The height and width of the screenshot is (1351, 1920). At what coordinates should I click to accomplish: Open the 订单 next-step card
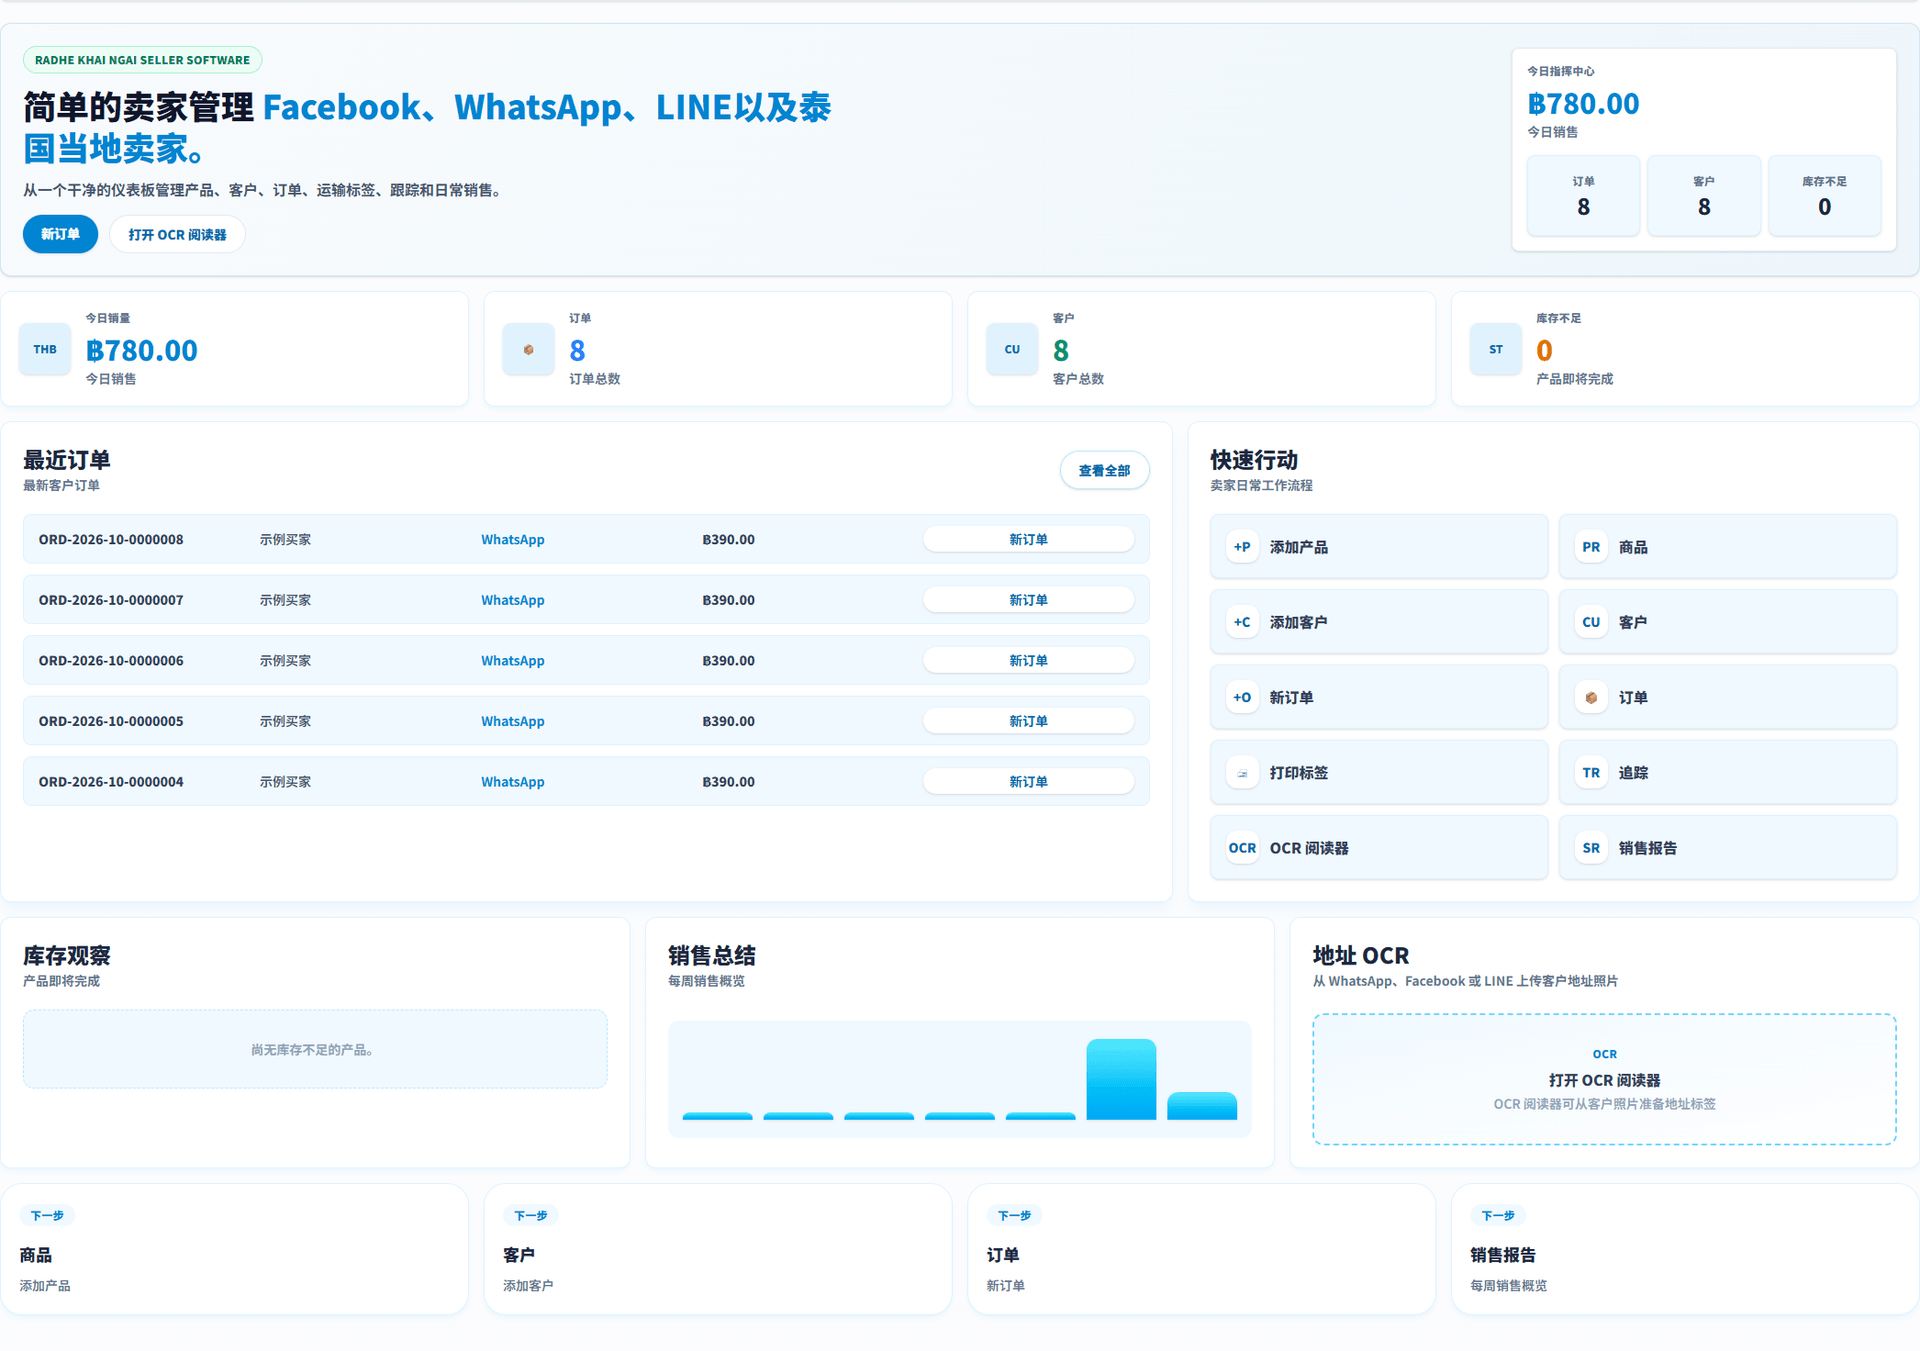coord(1201,1249)
